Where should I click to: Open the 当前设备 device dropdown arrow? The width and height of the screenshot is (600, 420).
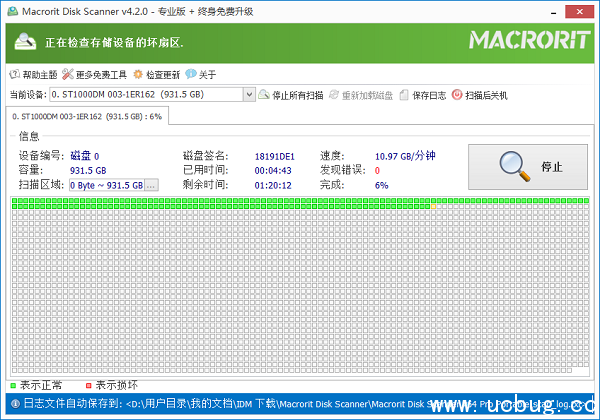tap(249, 94)
